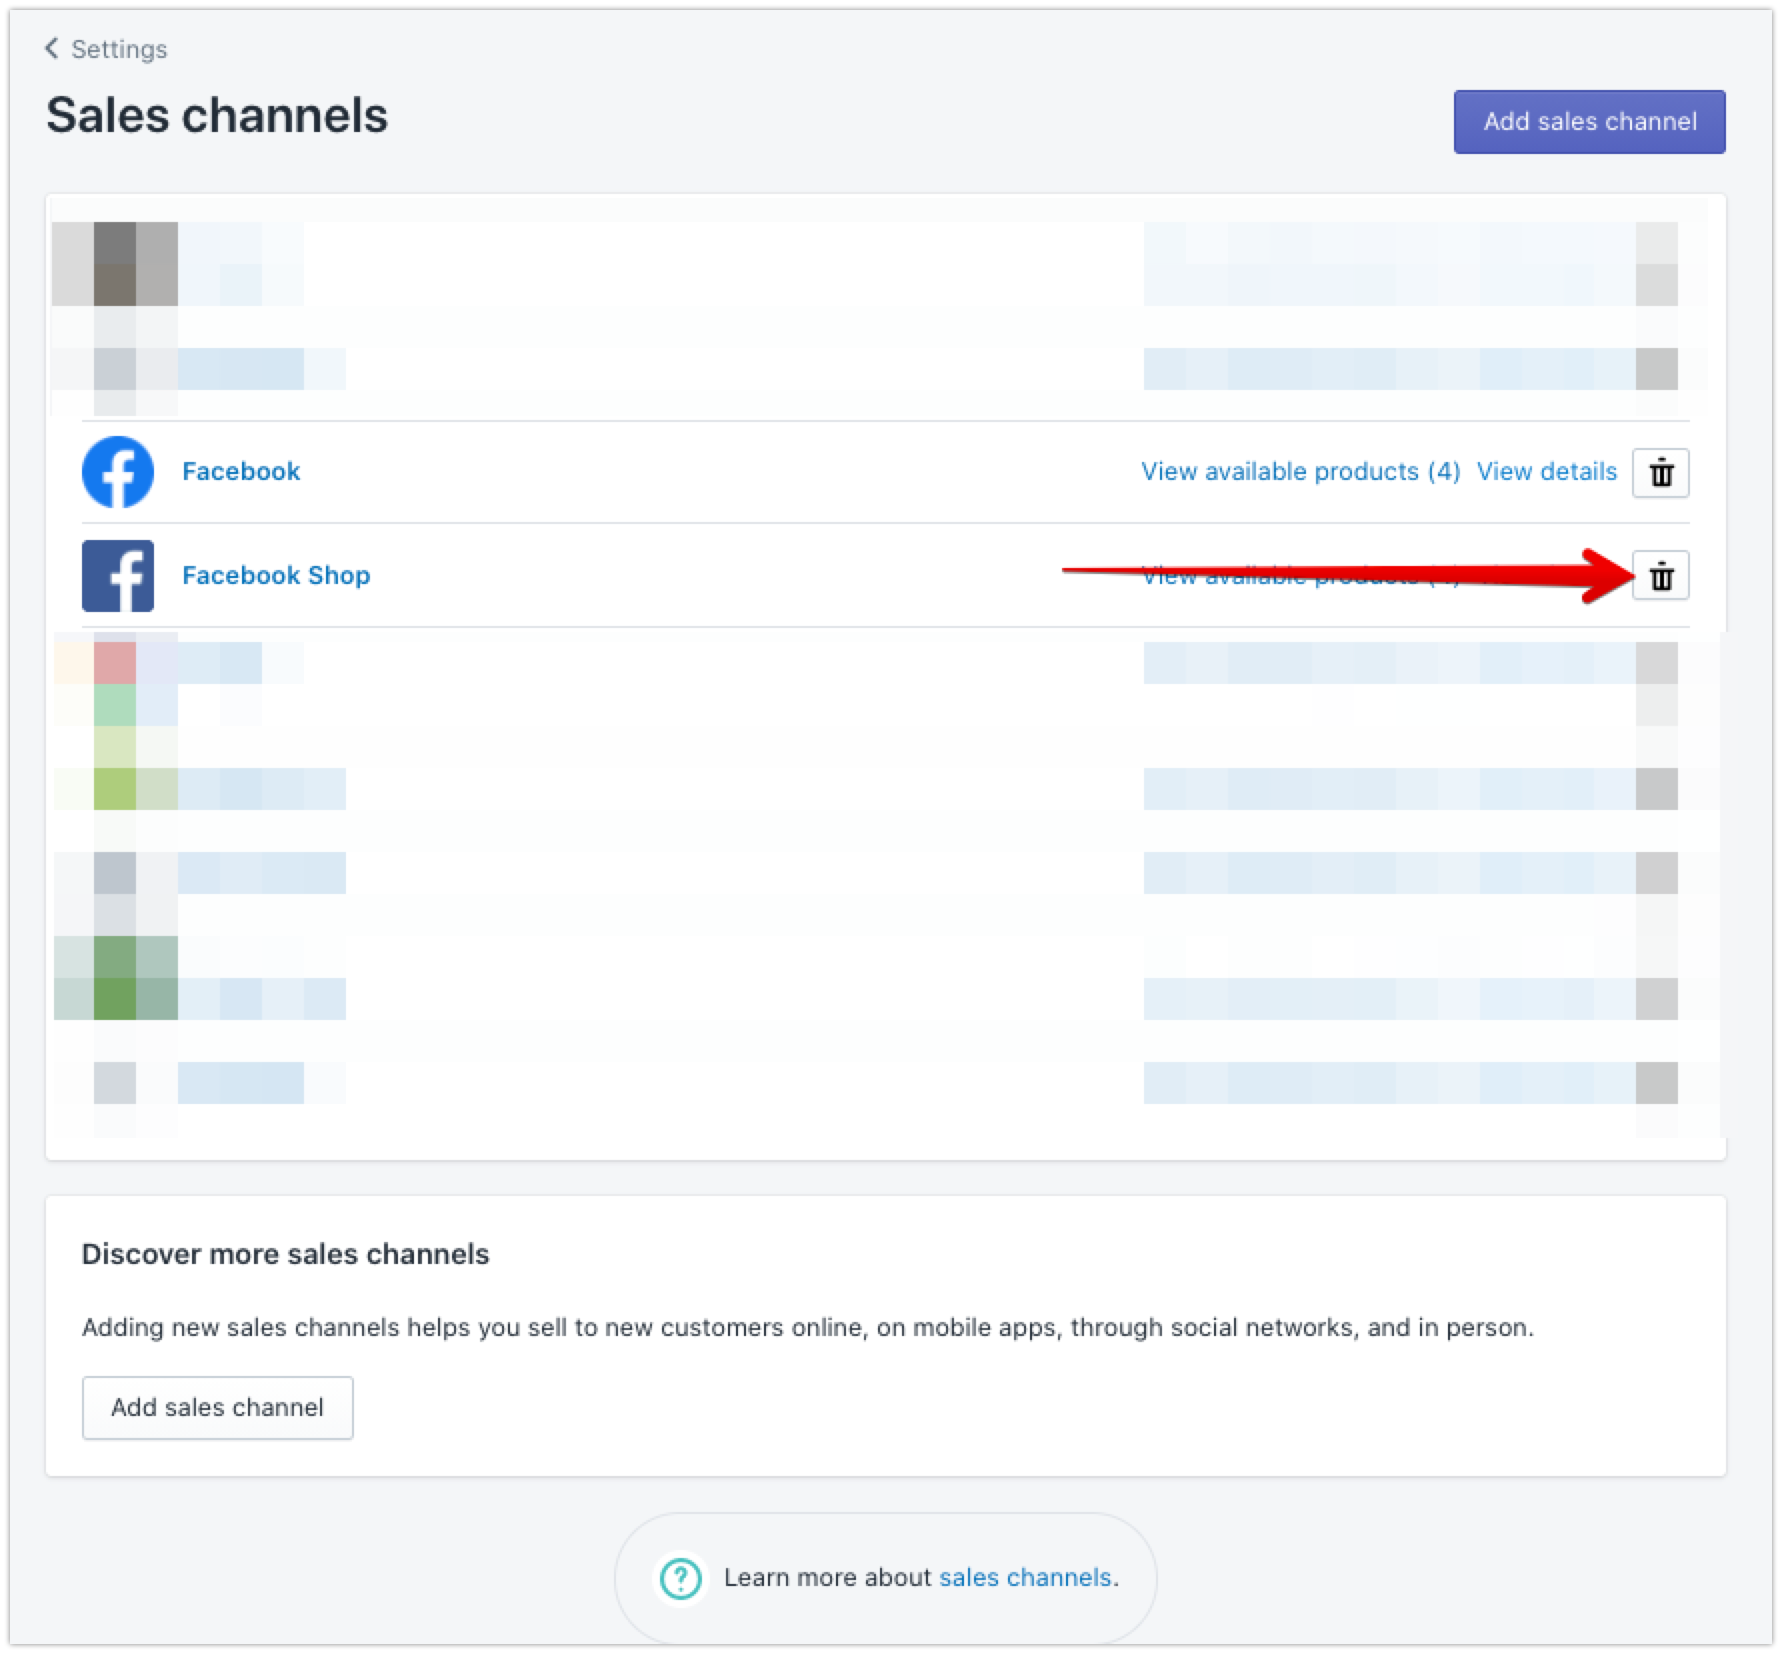Follow the sales channels help link
1782x1654 pixels.
[x=1025, y=1578]
